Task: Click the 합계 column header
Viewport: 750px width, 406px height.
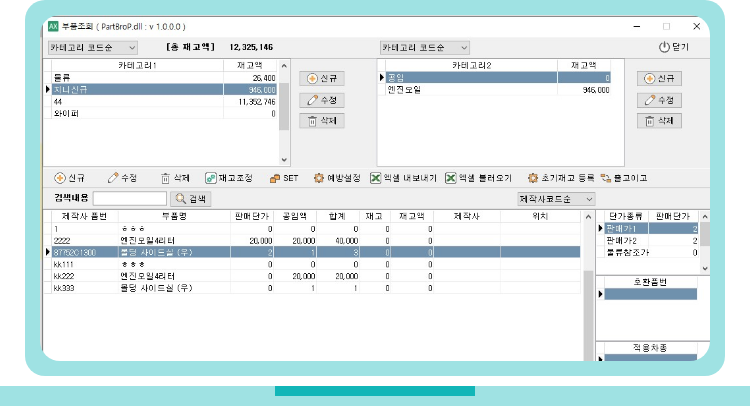Action: coord(337,216)
